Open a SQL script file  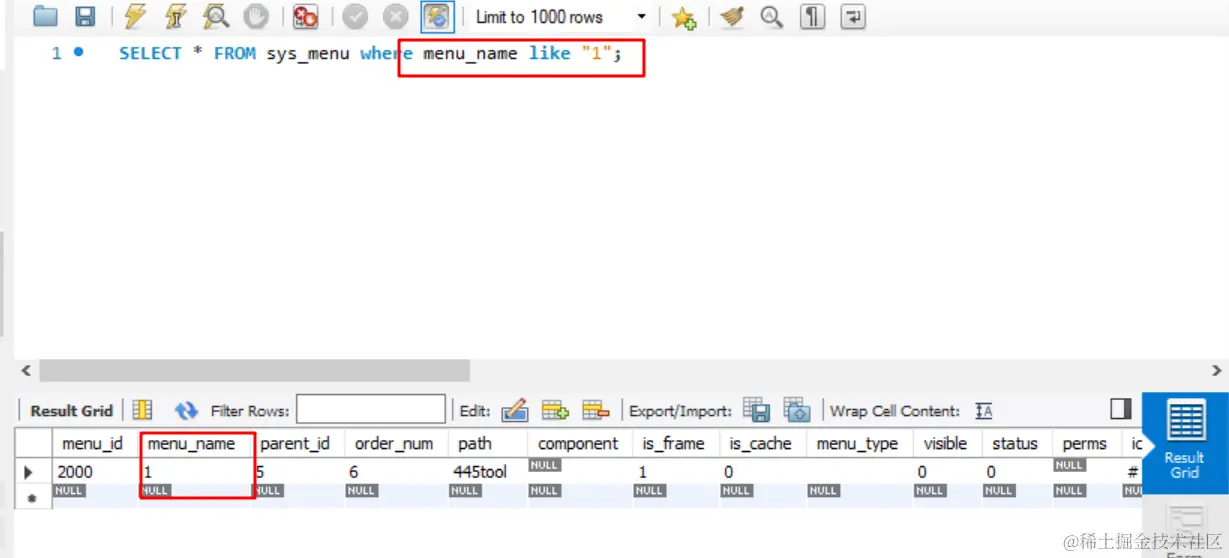[x=45, y=16]
